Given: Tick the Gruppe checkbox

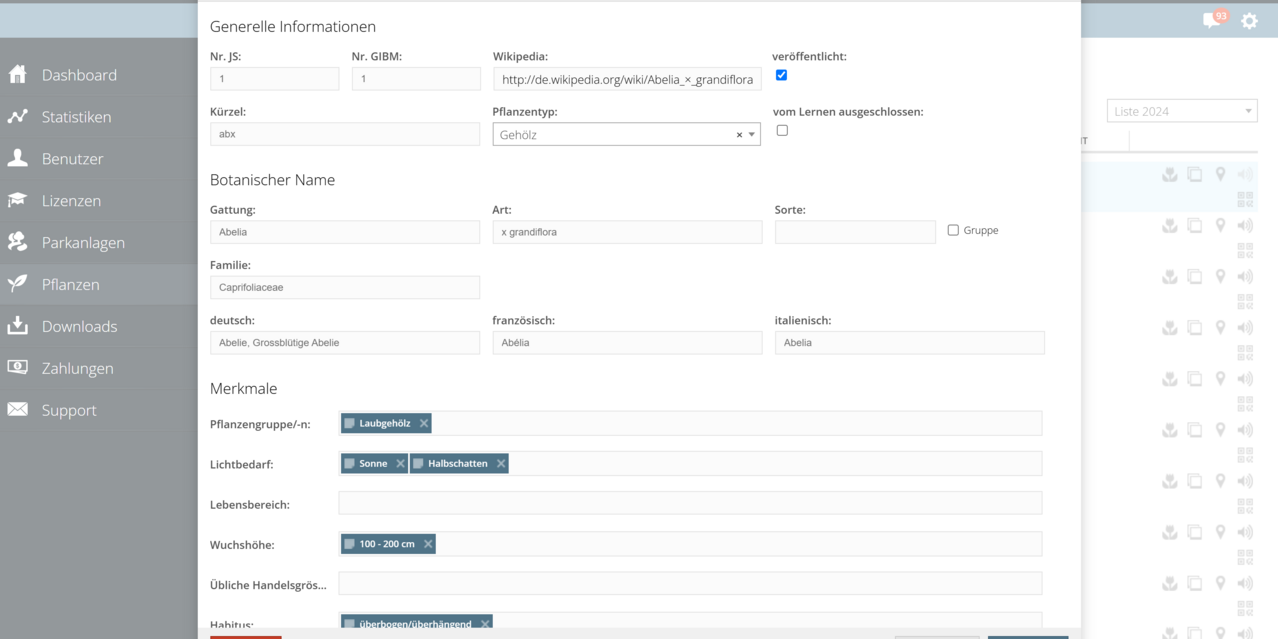Looking at the screenshot, I should pos(953,230).
